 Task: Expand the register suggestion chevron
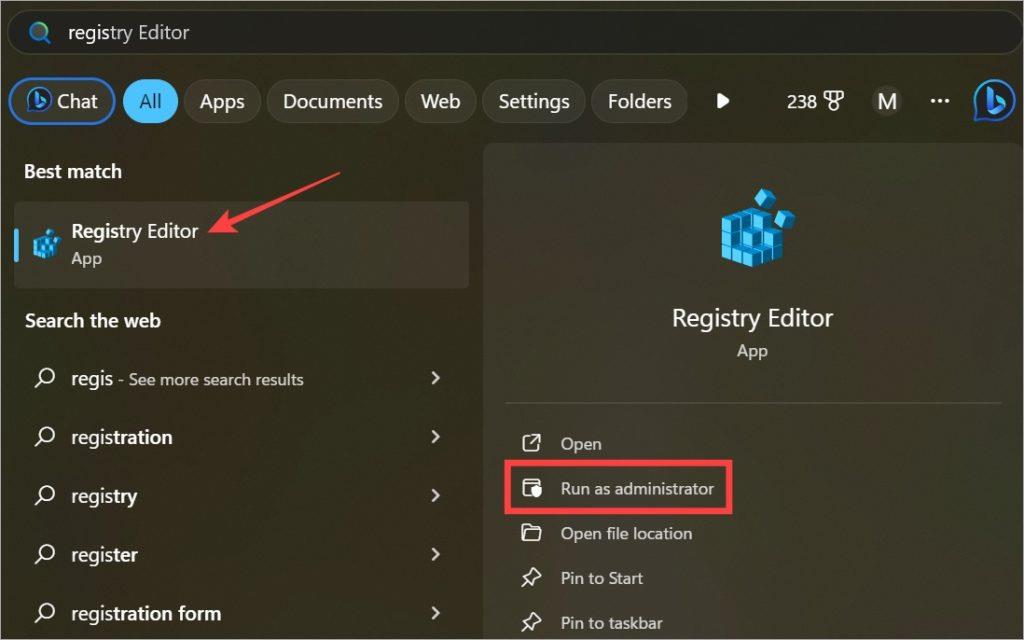(x=435, y=554)
